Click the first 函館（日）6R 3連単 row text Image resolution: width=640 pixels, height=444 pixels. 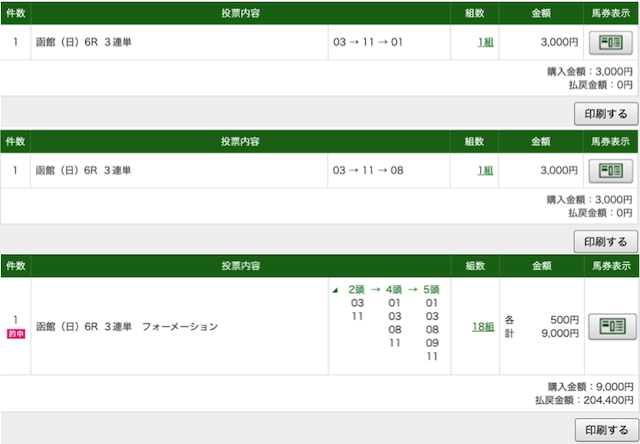point(84,42)
